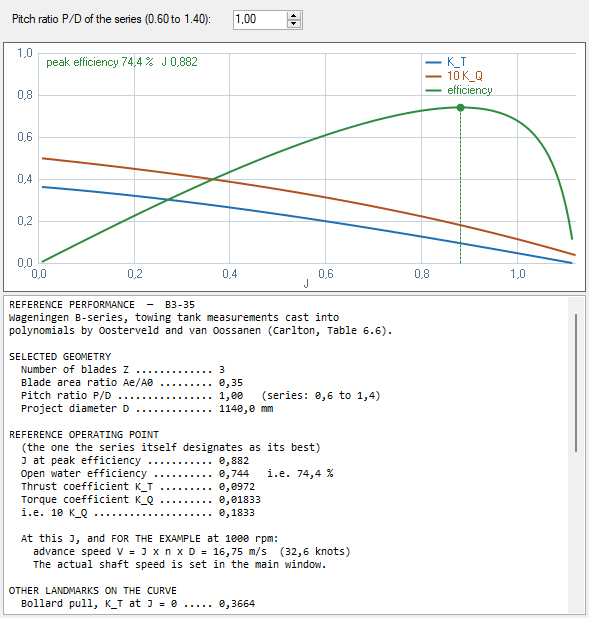The width and height of the screenshot is (589, 618).
Task: Click the 'Number of blades Z' line
Action: (123, 370)
